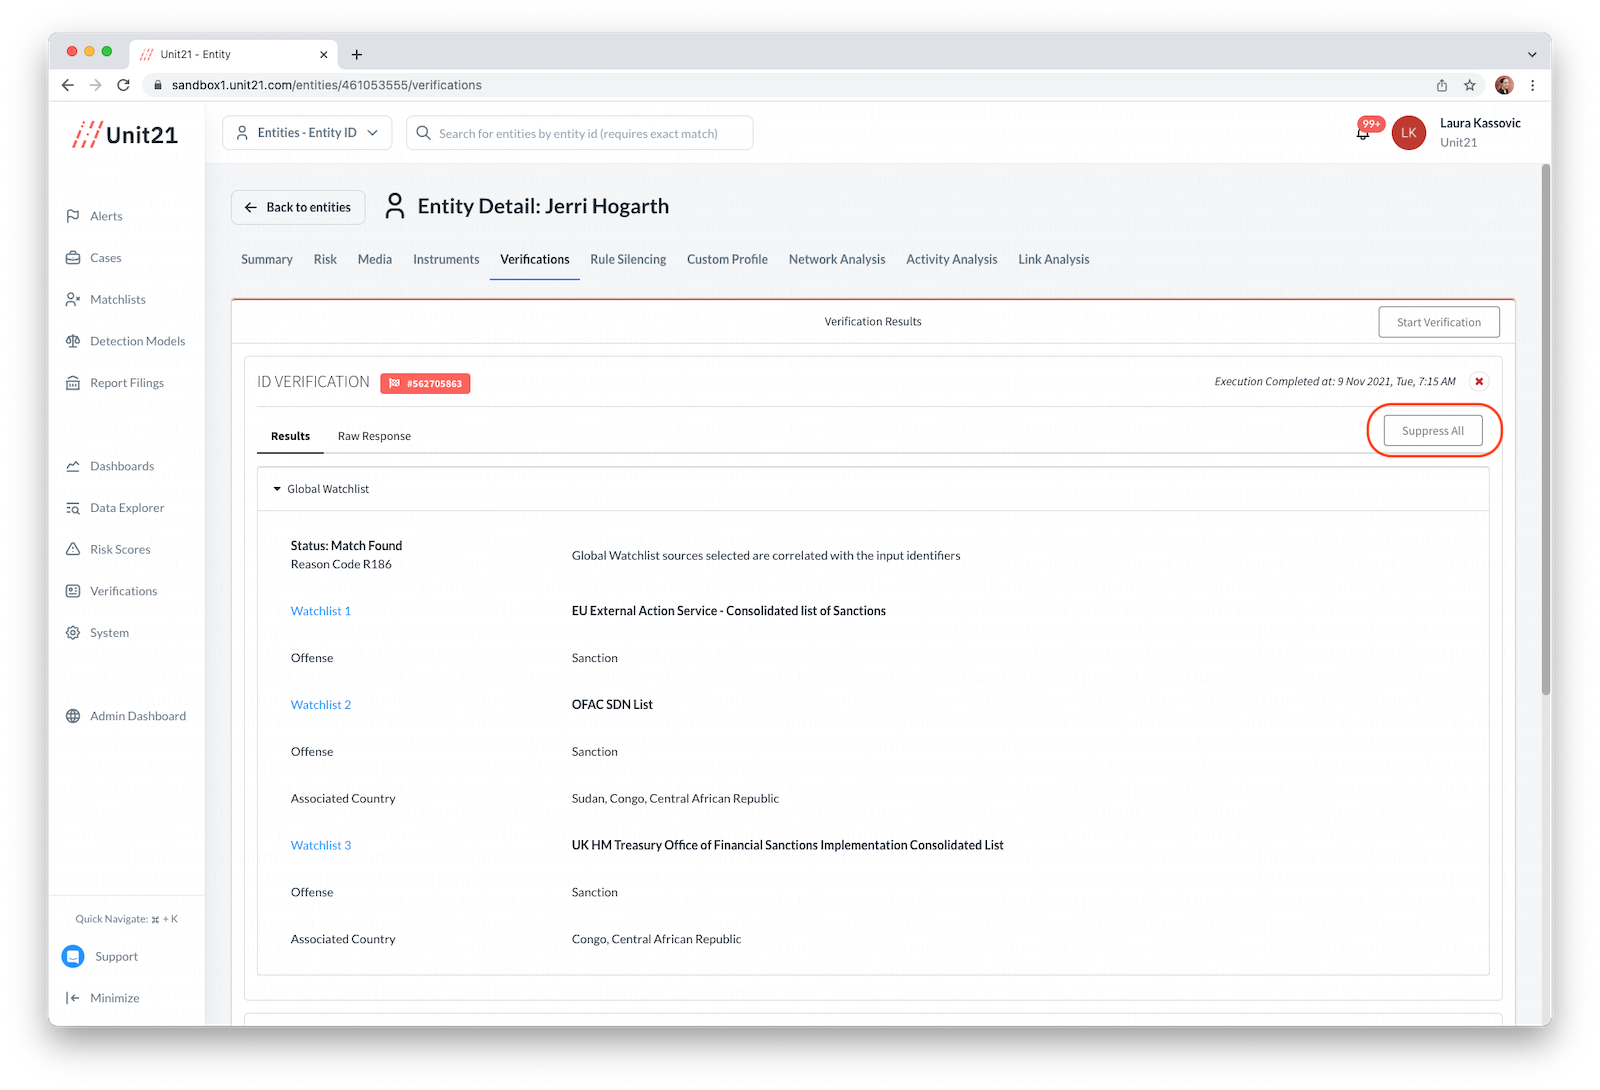
Task: Open Rule Silencing tab
Action: coord(628,259)
